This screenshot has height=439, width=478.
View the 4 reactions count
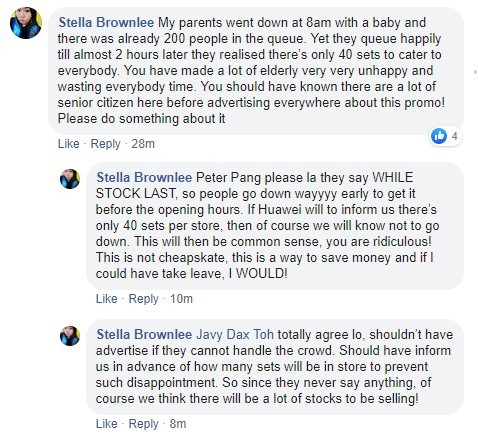click(454, 136)
